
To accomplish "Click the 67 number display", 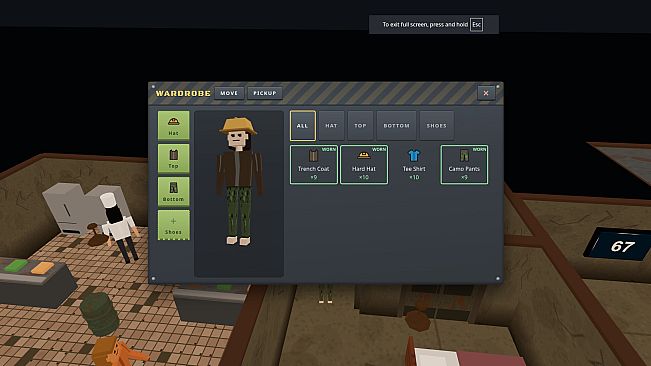I will pyautogui.click(x=622, y=246).
